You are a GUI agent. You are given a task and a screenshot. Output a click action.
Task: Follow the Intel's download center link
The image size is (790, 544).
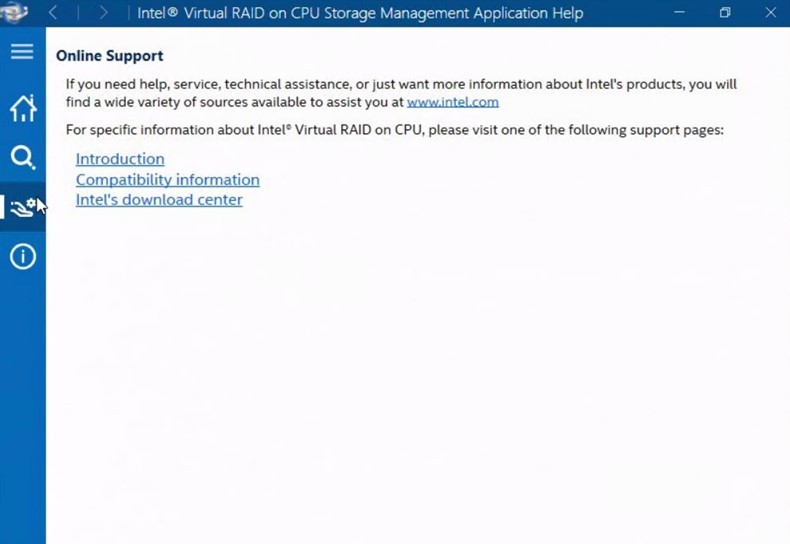coord(159,200)
